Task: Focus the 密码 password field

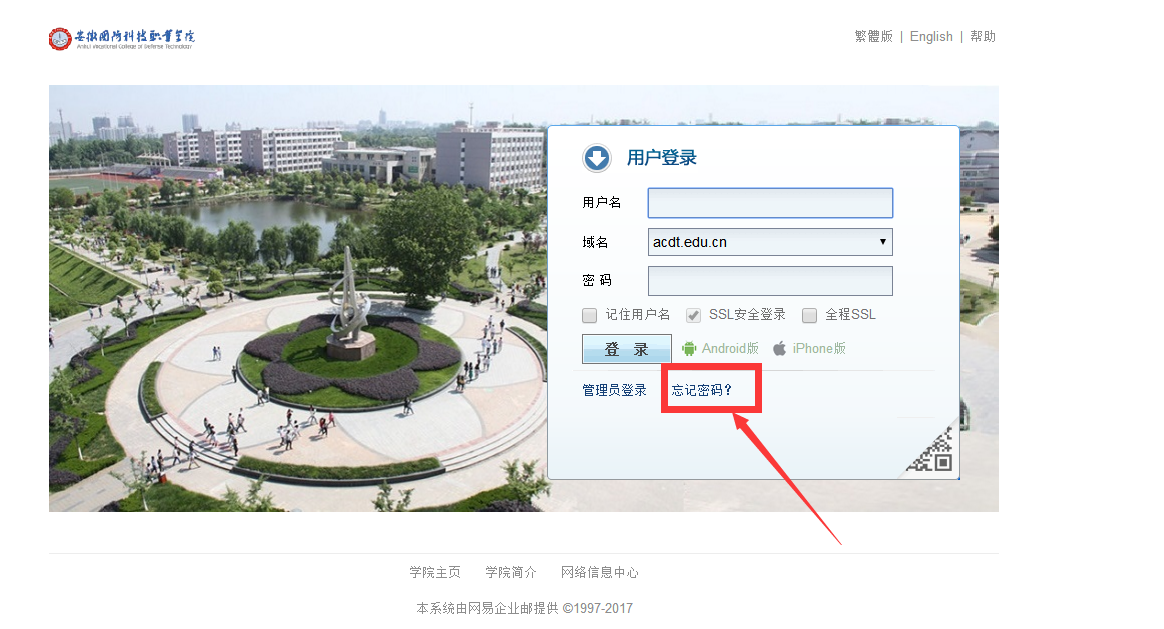Action: tap(770, 281)
